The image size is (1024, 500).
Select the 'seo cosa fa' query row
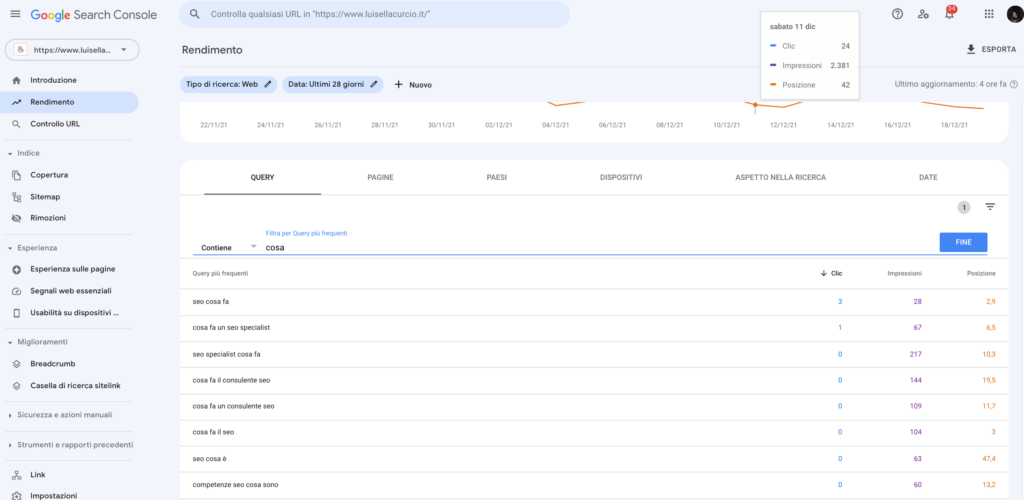click(x=594, y=302)
